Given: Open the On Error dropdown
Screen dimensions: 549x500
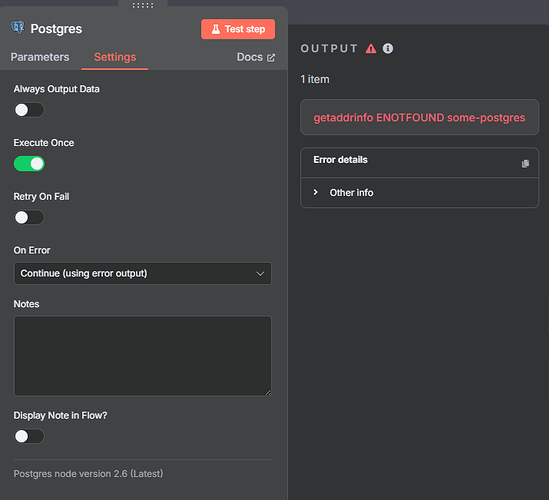Looking at the screenshot, I should click(143, 273).
